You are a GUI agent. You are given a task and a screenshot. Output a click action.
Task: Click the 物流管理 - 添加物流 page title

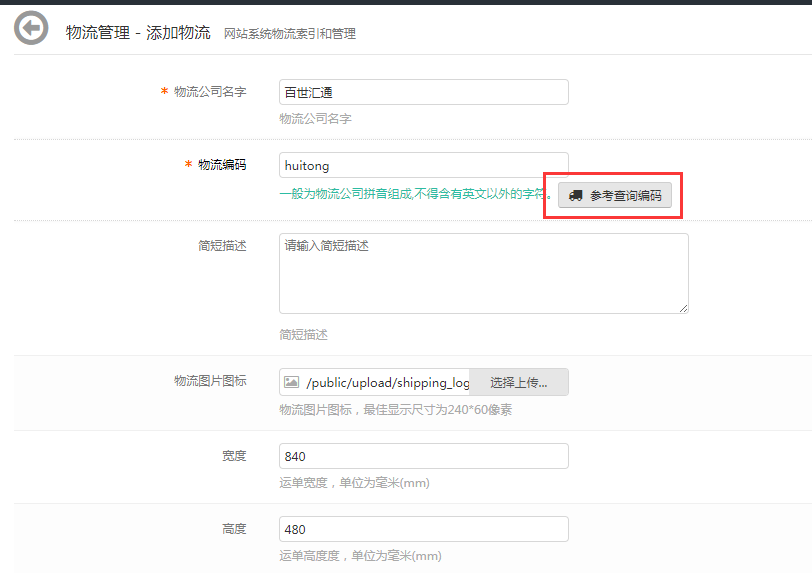[x=138, y=32]
